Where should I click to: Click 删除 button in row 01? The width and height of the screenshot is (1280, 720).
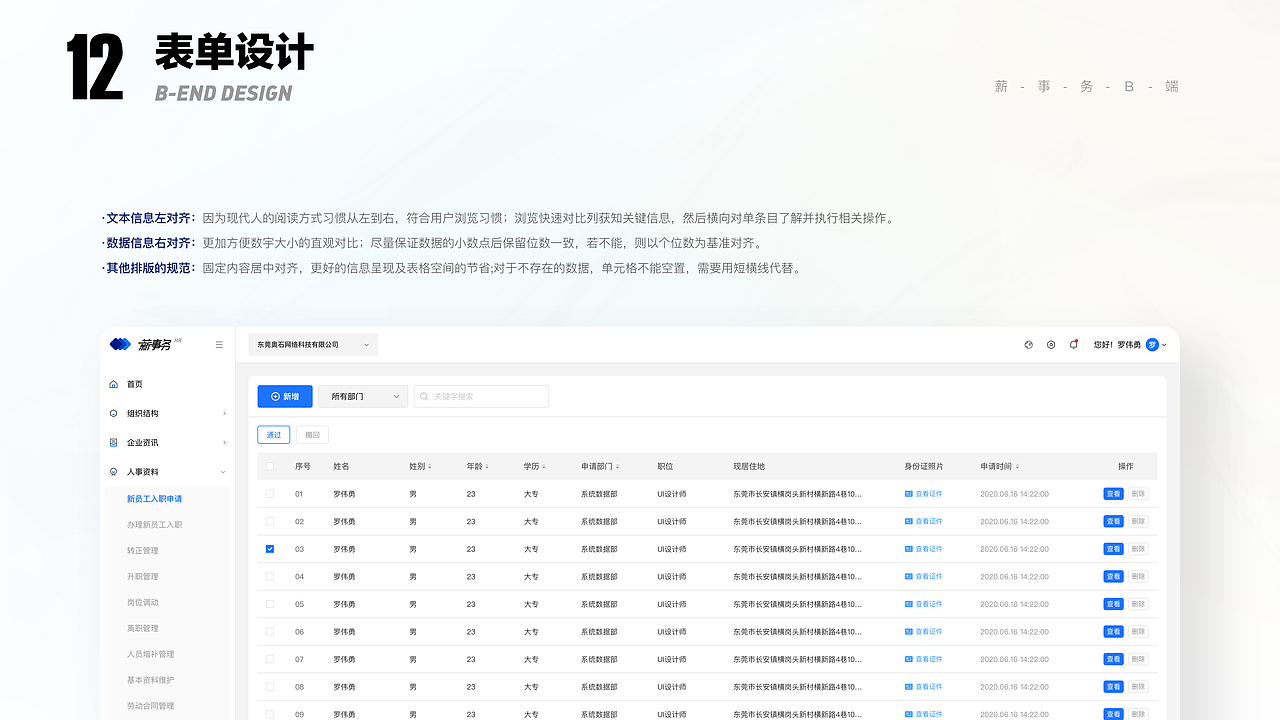[1138, 494]
